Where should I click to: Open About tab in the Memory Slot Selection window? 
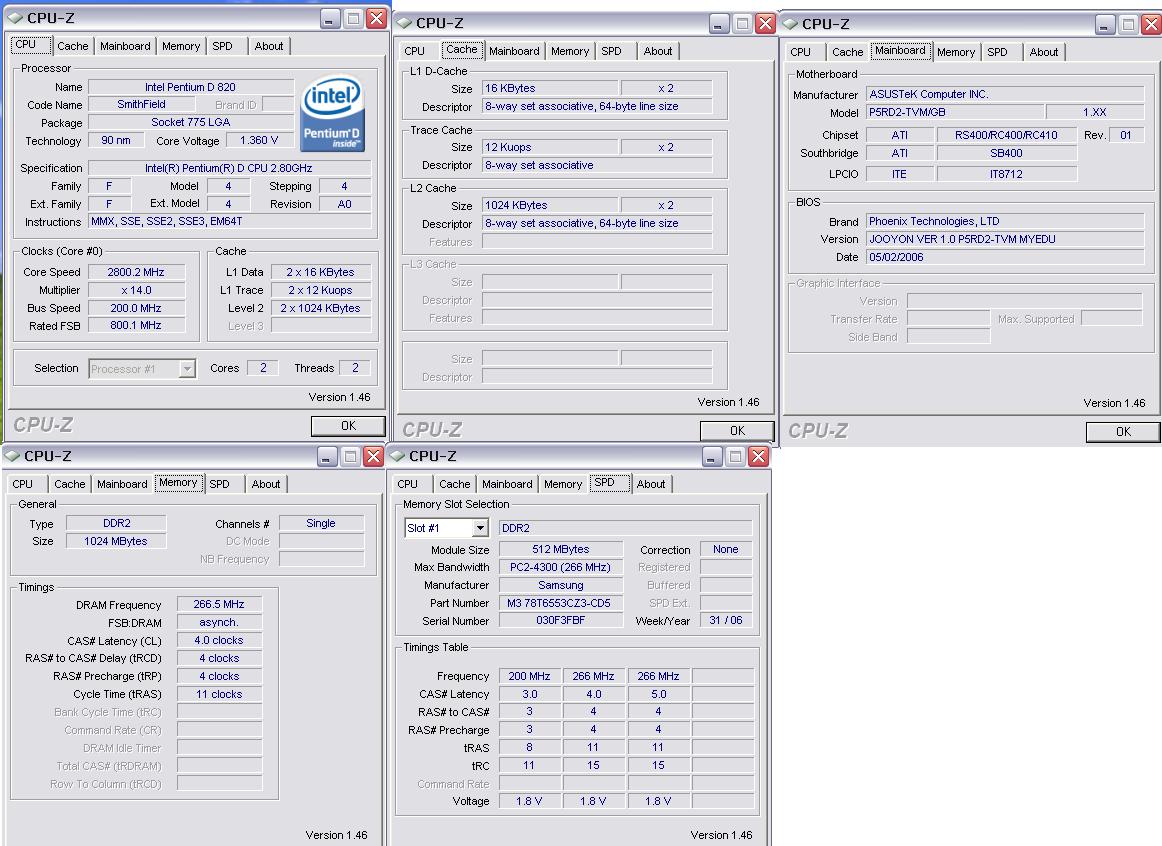(x=651, y=484)
